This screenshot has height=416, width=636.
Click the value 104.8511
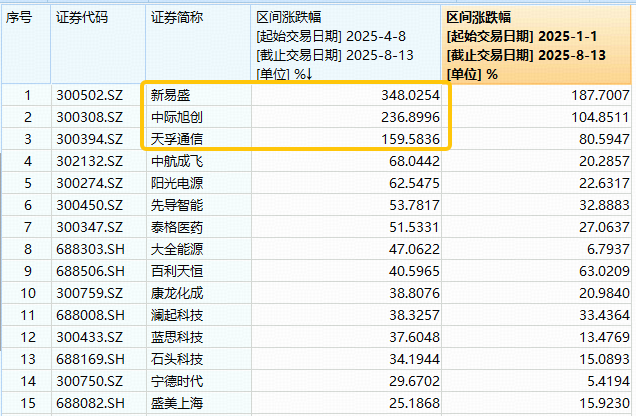coord(600,117)
